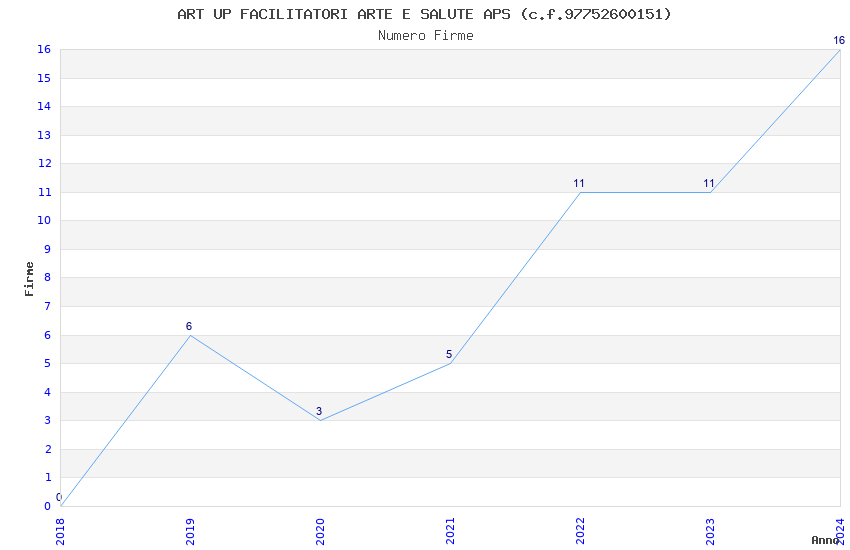Click y-axis tick value 7
This screenshot has height=550, width=850.
(48, 307)
